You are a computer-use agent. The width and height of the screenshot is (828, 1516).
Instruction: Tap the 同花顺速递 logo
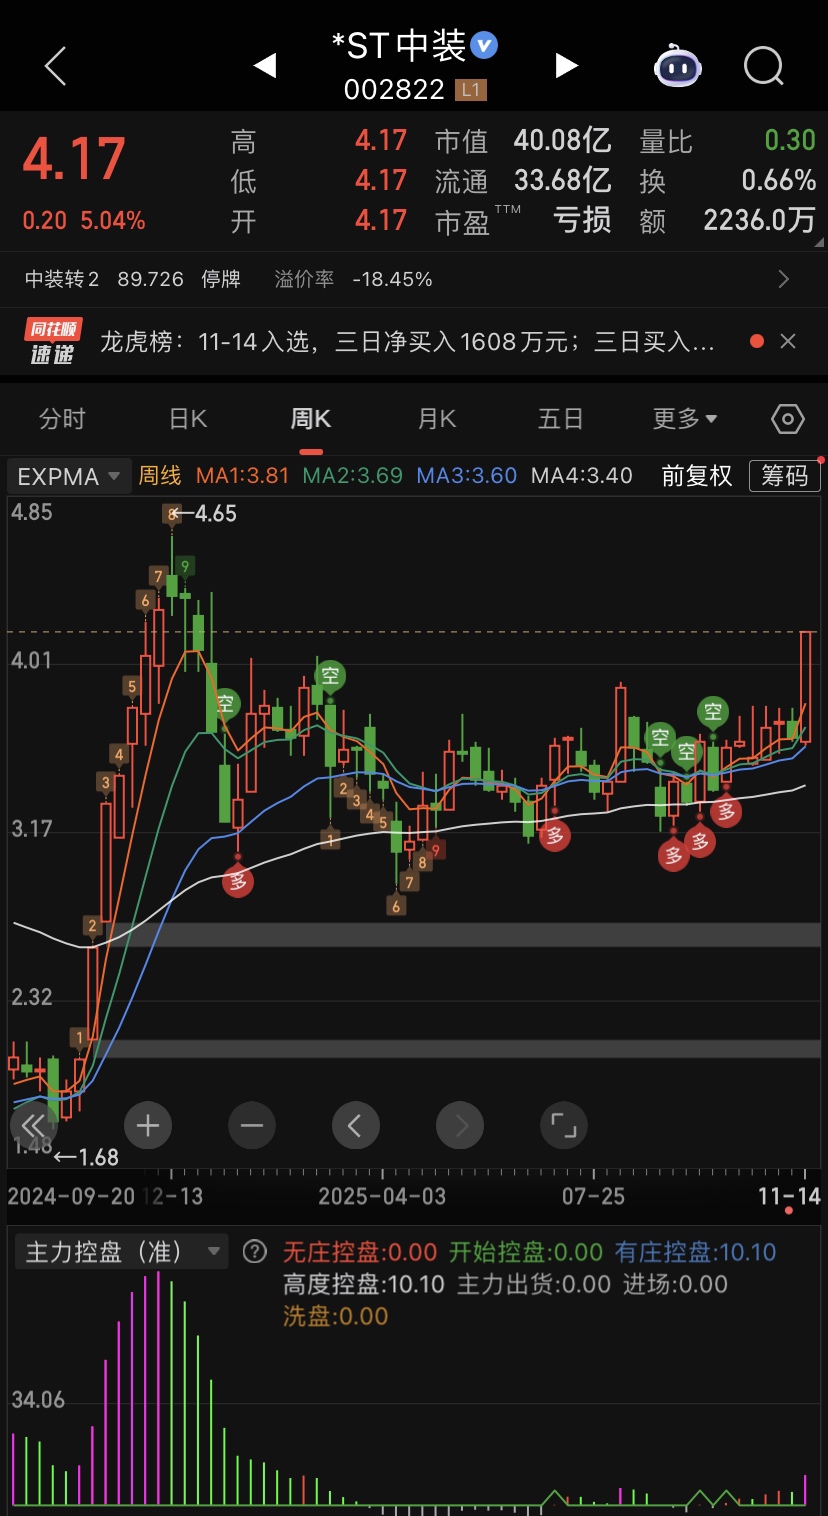coord(54,342)
